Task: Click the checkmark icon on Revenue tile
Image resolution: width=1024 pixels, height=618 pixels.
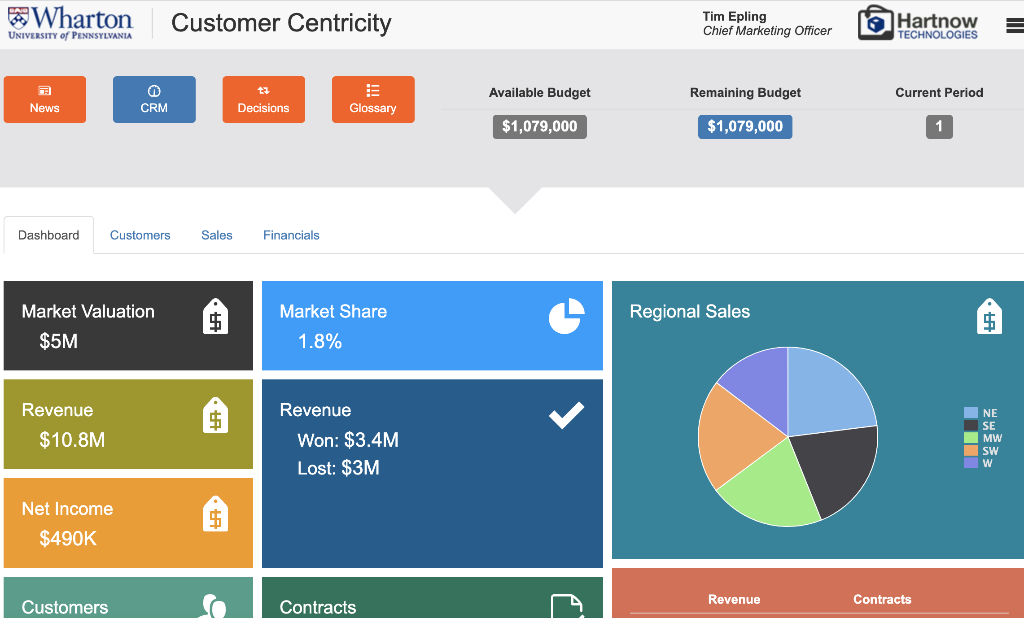Action: 565,414
